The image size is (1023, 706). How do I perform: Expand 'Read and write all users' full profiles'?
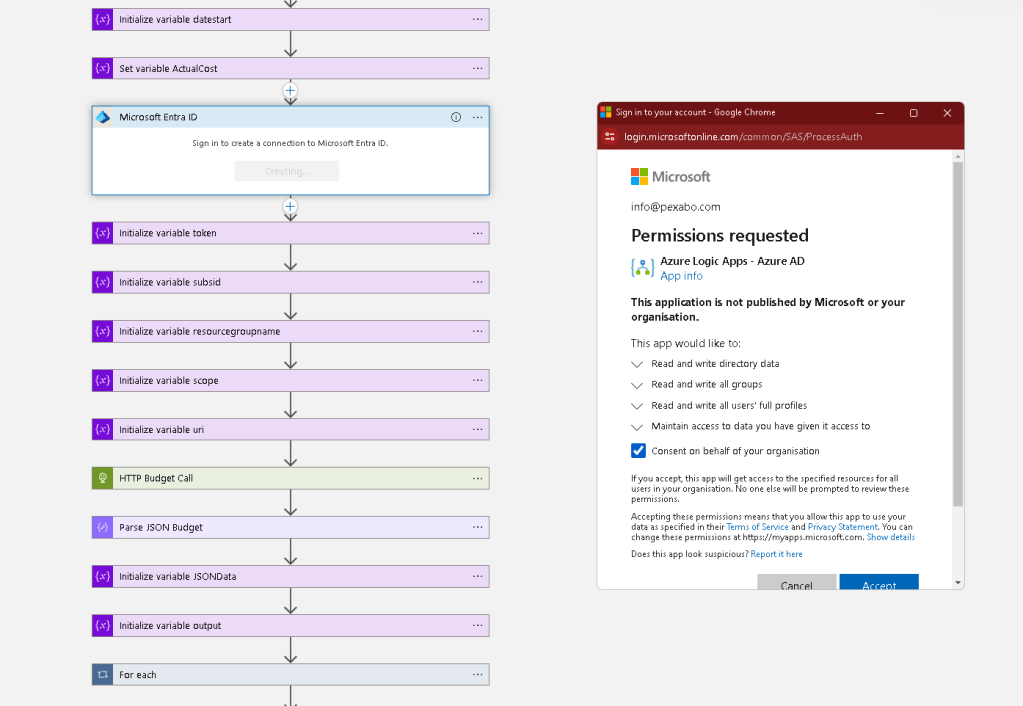637,406
